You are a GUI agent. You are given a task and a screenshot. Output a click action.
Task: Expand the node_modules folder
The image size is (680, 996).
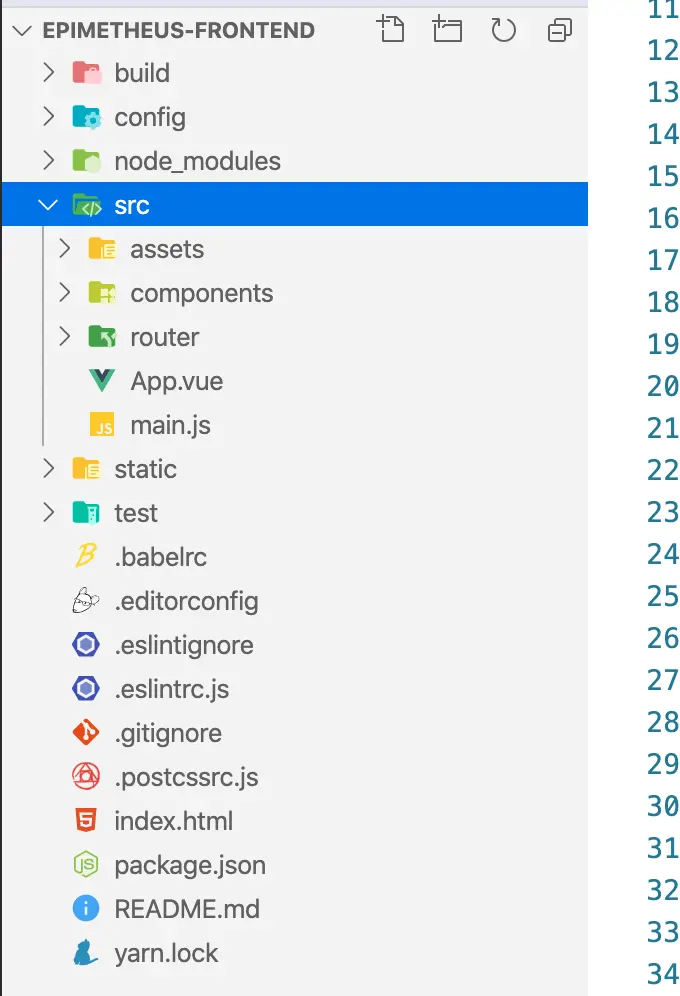(x=48, y=160)
